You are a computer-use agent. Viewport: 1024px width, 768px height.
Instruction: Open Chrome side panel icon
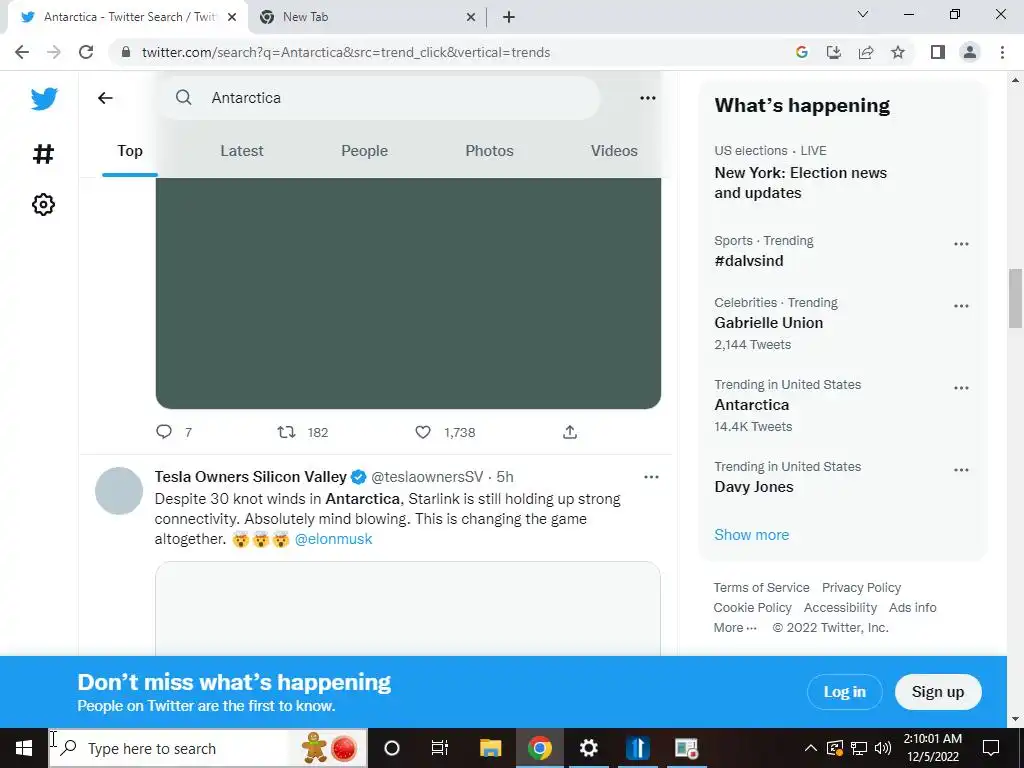[x=938, y=52]
